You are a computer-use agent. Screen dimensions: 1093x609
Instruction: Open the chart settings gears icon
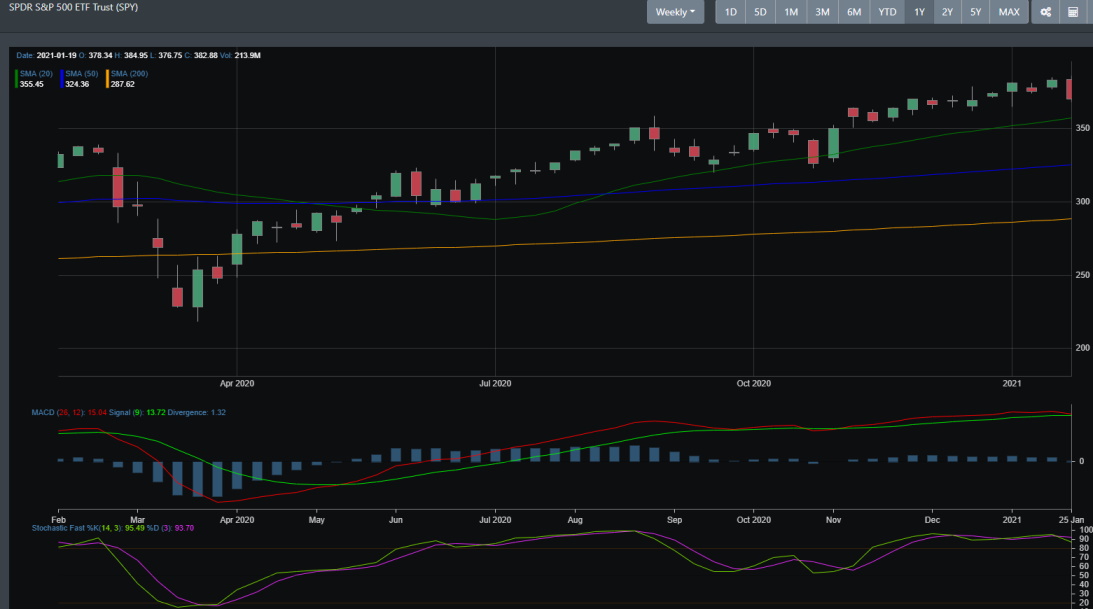1046,12
